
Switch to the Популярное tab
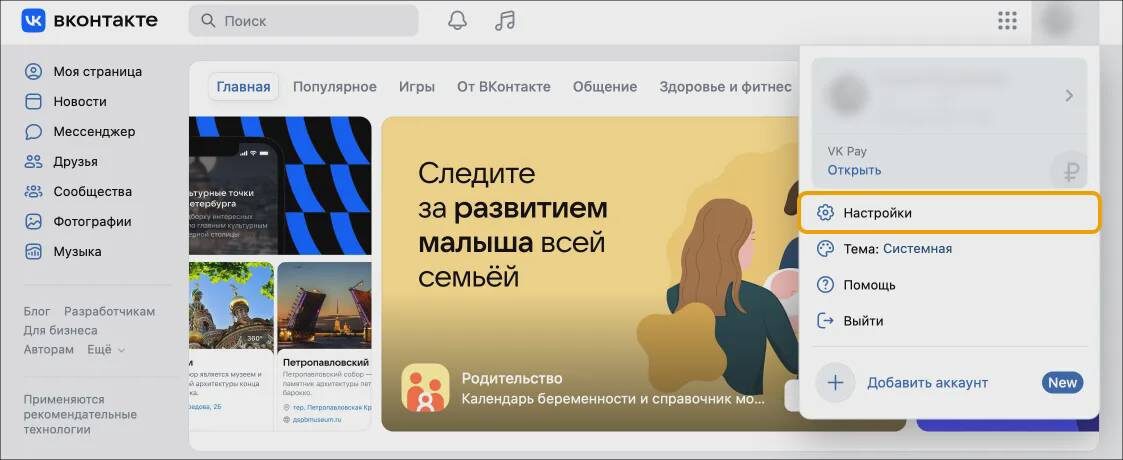click(x=334, y=87)
